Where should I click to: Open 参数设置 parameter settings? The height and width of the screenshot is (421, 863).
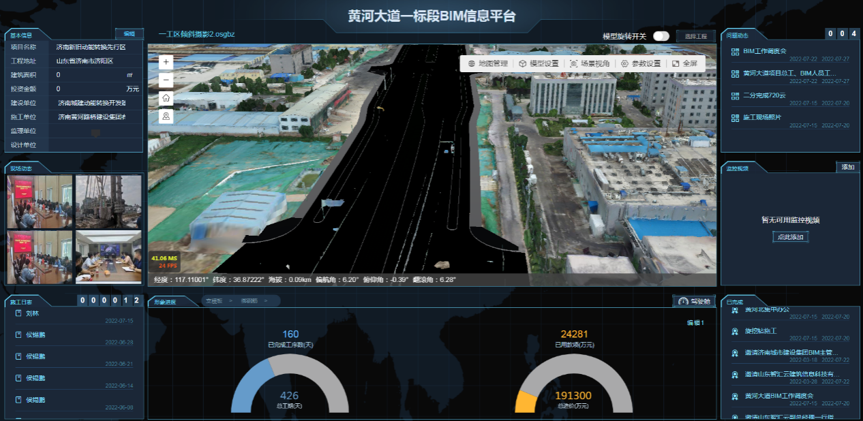click(641, 63)
